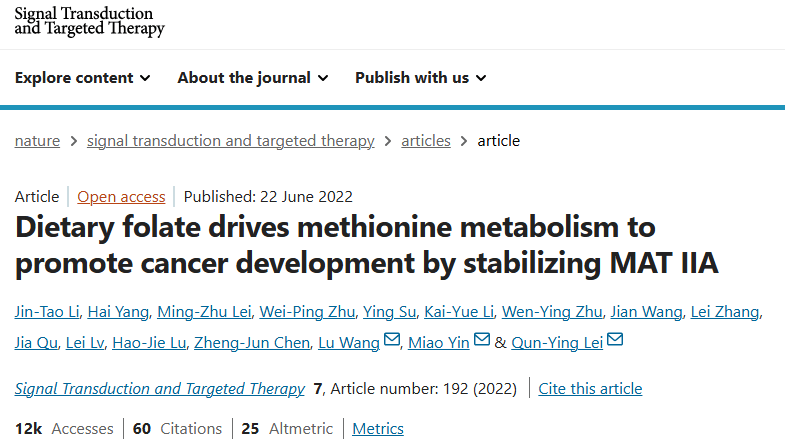Go to the nature breadcrumb link

pos(37,141)
